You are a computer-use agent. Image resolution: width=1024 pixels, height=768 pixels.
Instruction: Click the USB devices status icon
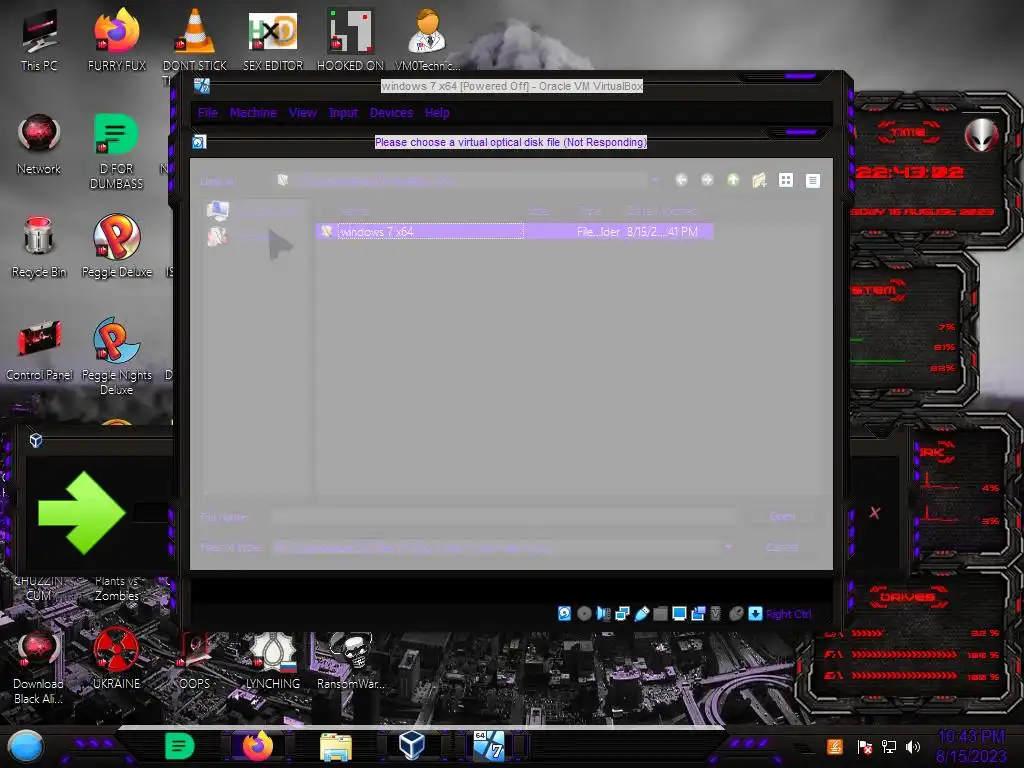641,614
